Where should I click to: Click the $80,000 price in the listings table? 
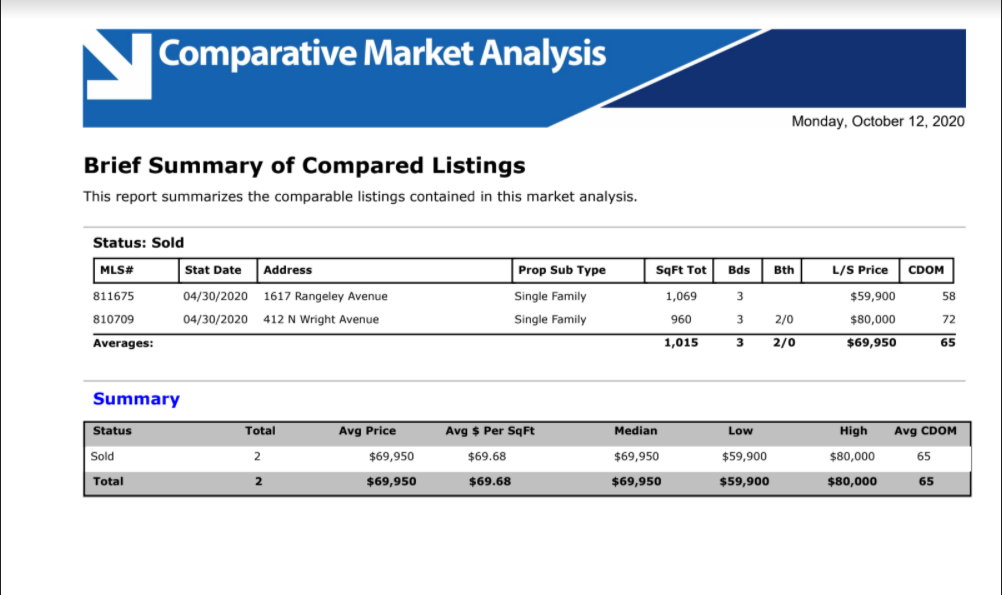point(872,320)
